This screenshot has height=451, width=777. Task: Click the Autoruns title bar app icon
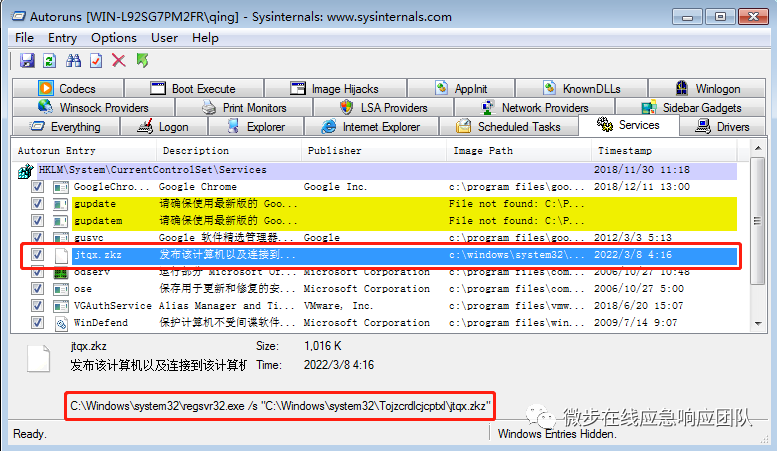click(19, 16)
